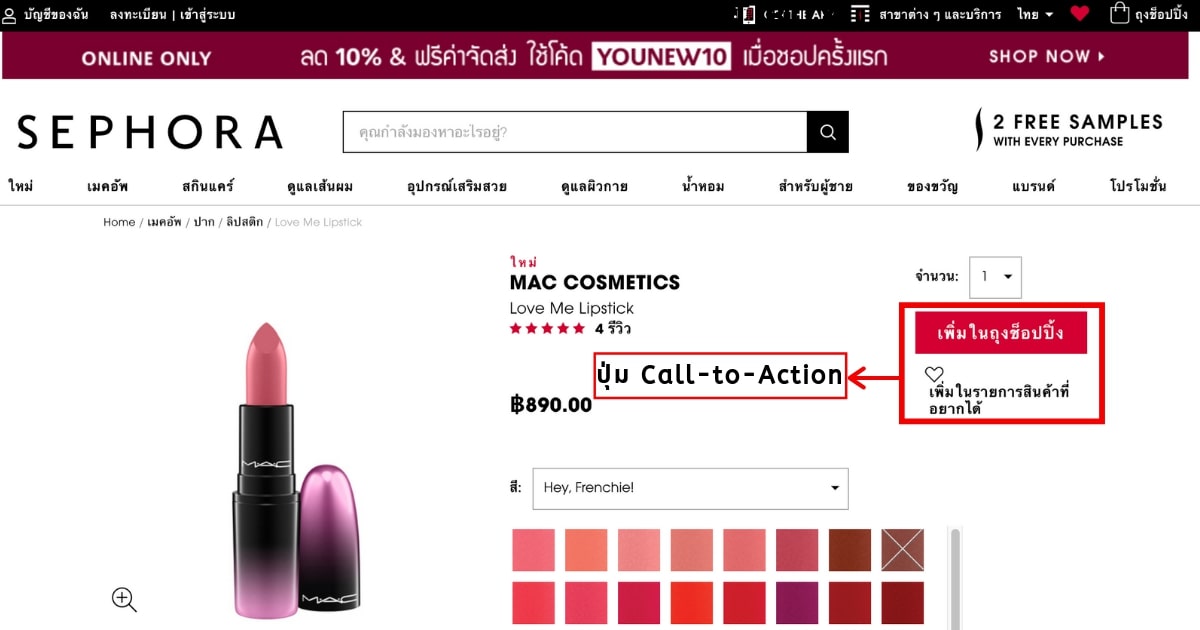Screen dimensions: 1200x630
Task: Click the red heart wishlist icon in header
Action: [1079, 14]
